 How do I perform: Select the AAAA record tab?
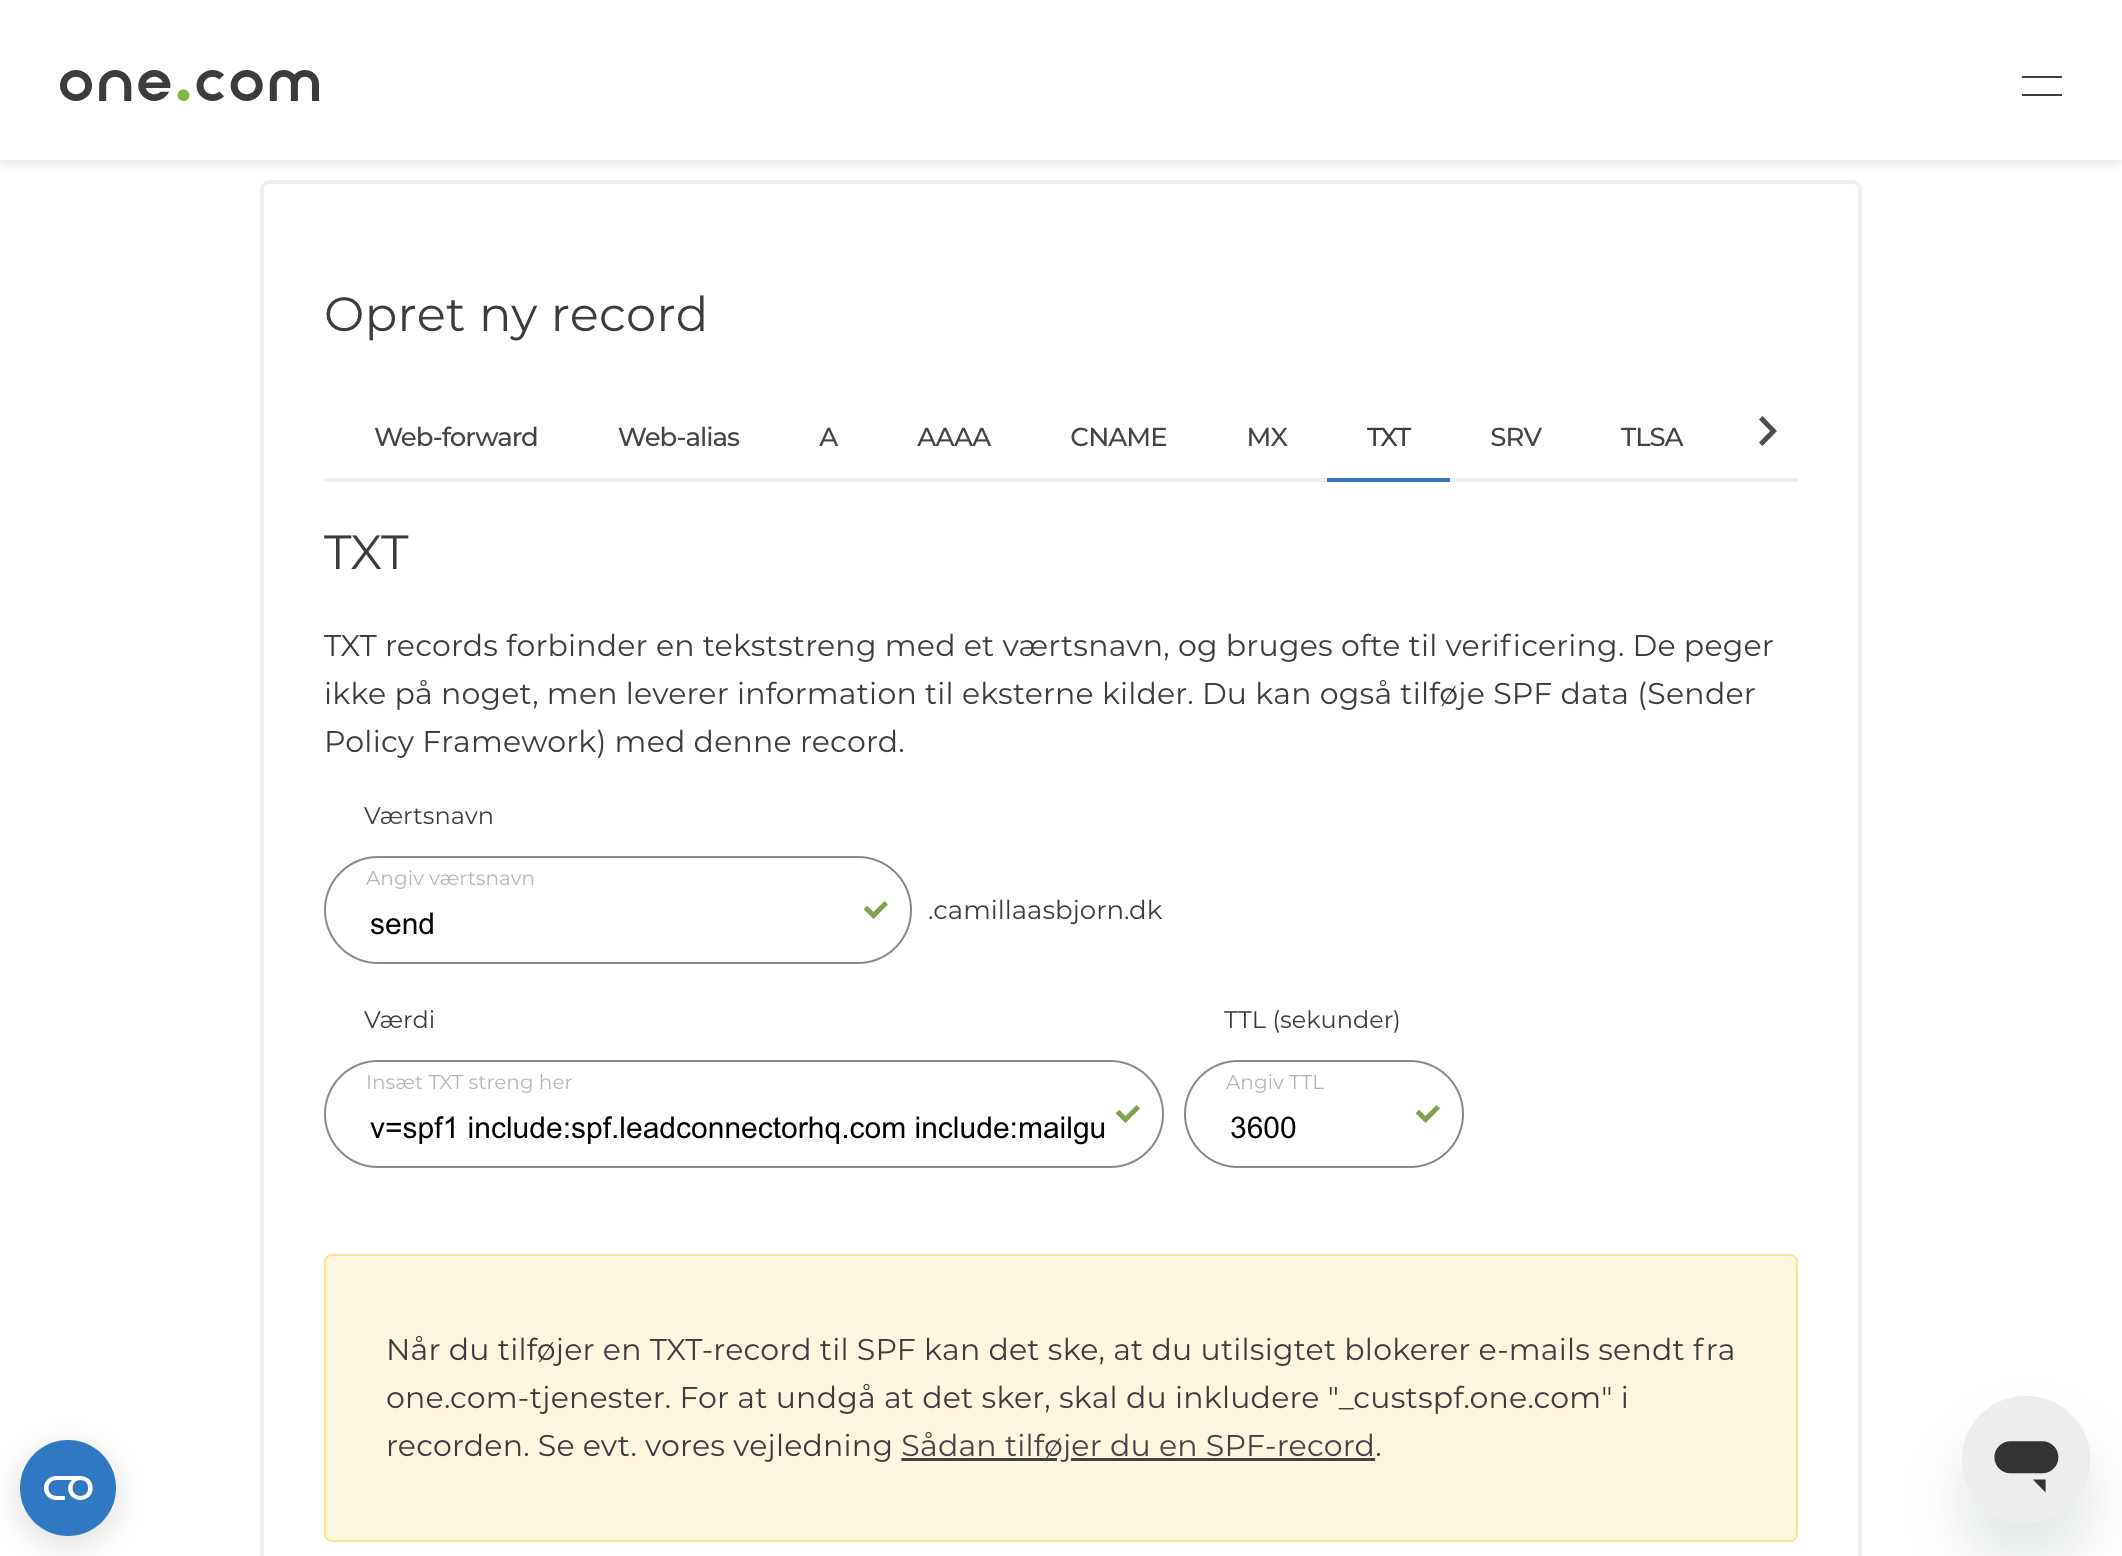(x=954, y=437)
